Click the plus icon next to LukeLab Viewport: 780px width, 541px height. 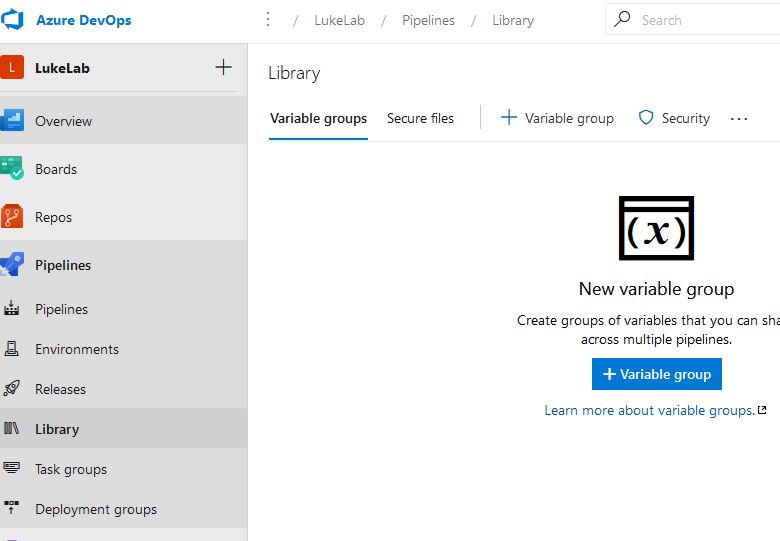click(223, 67)
